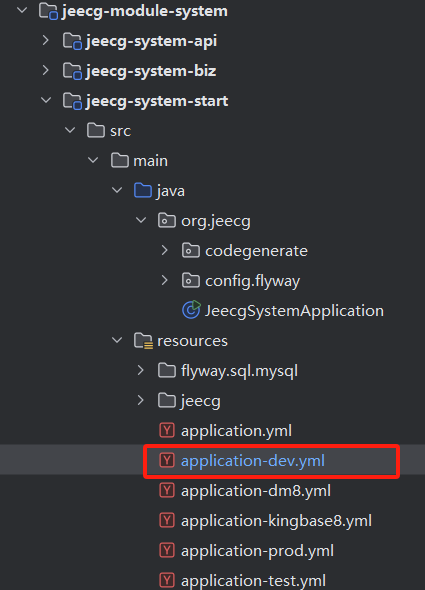Screen dimensions: 425x590
Task: Select the jeecg-system-start label
Action: (157, 102)
